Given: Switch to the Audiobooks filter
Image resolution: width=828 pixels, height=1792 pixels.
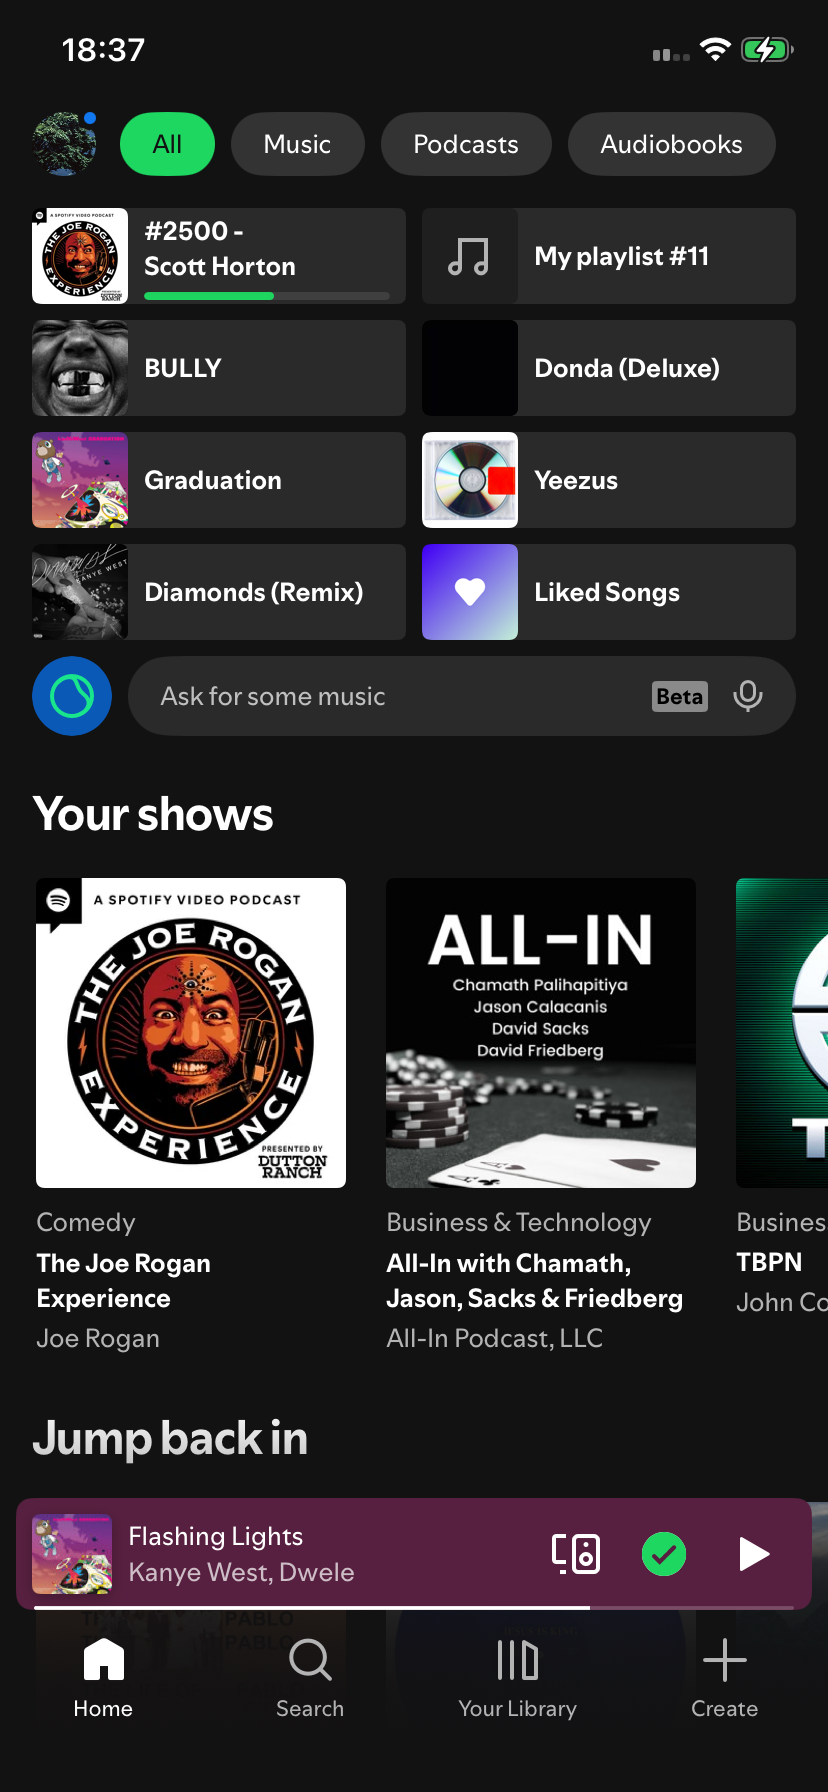Looking at the screenshot, I should 671,144.
